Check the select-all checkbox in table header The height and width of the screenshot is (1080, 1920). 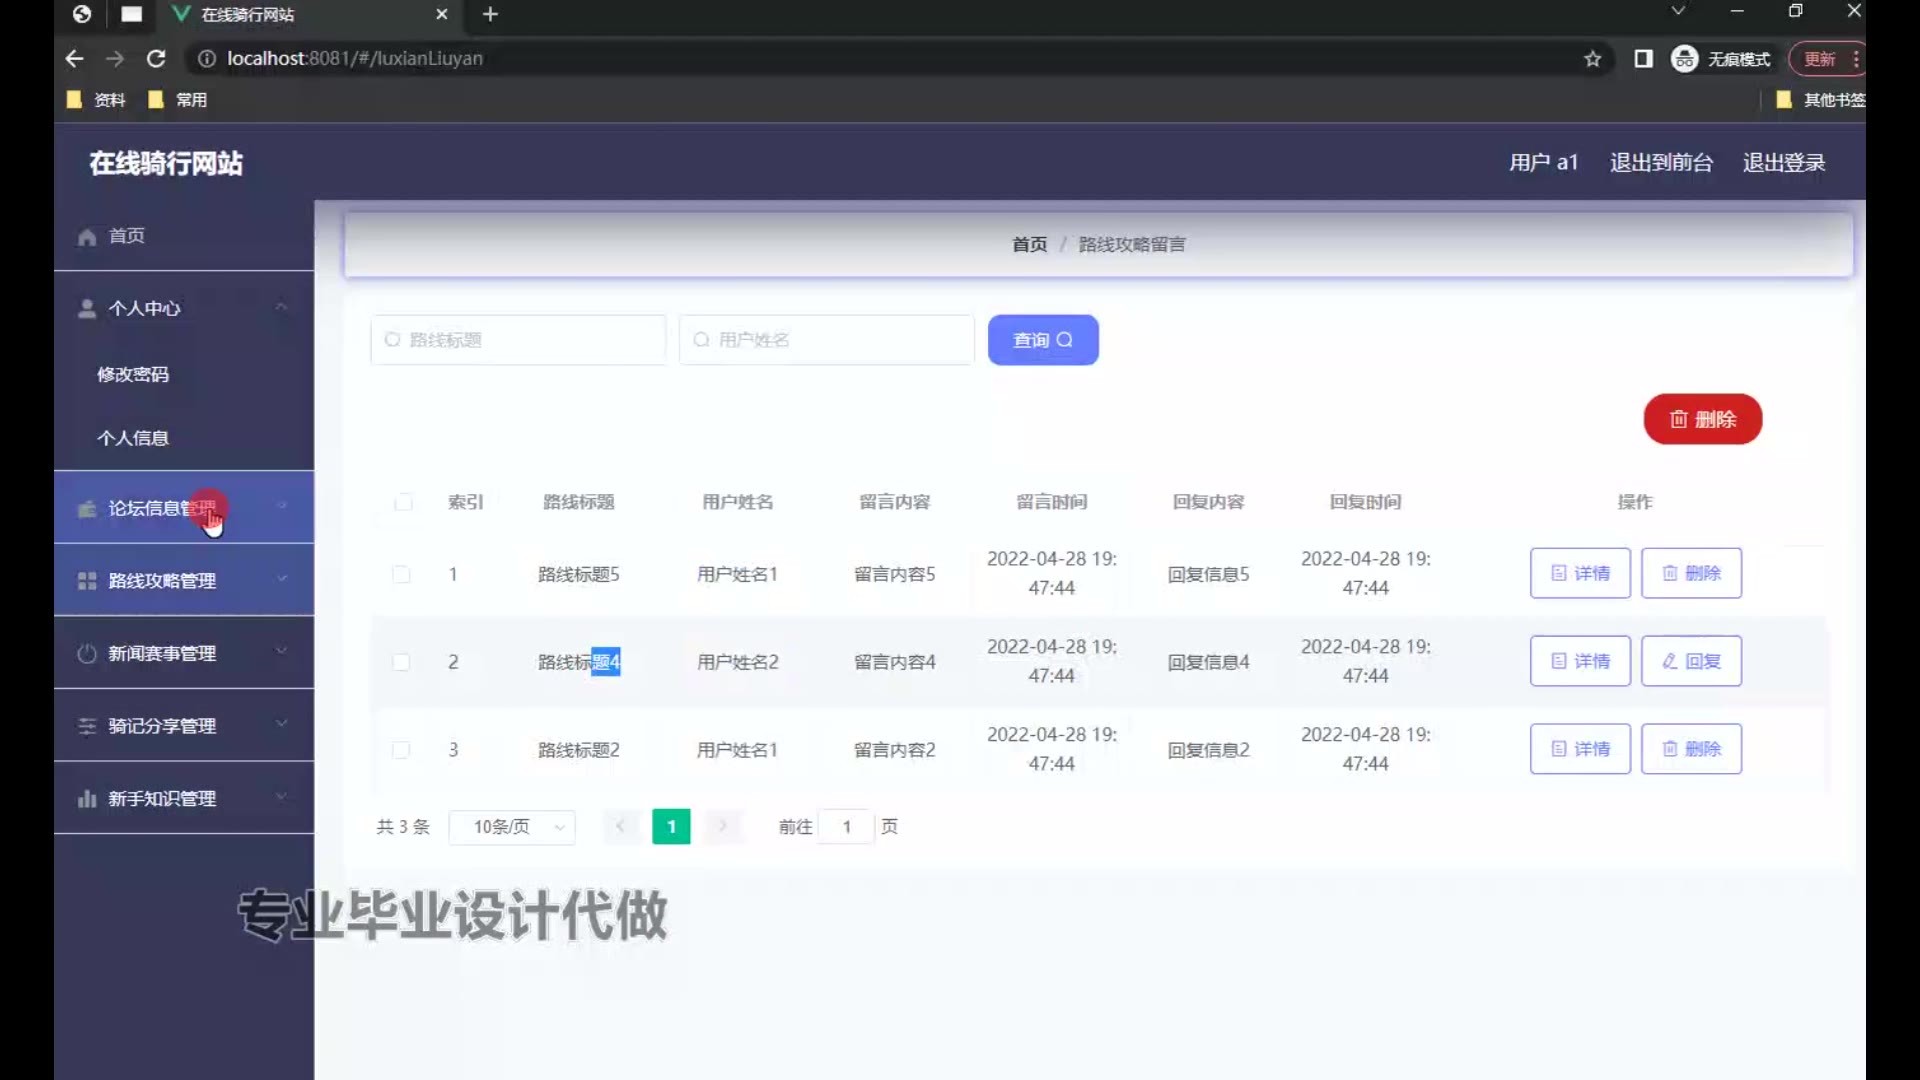403,502
